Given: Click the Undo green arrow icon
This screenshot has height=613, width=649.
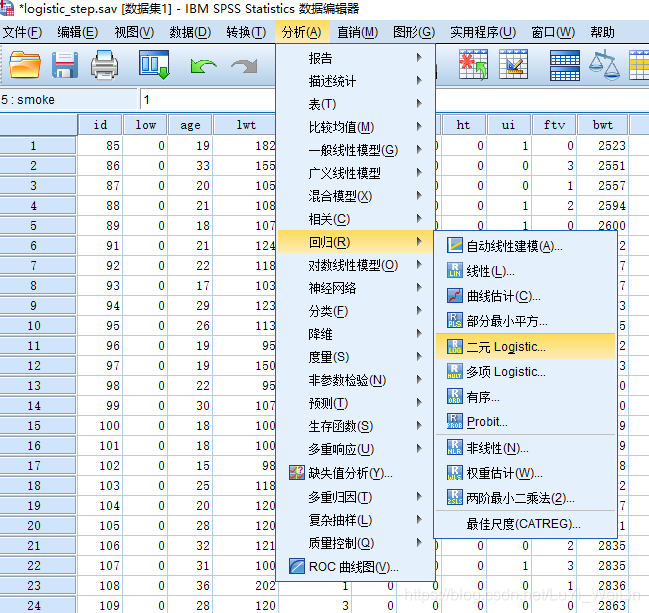Looking at the screenshot, I should tap(203, 66).
